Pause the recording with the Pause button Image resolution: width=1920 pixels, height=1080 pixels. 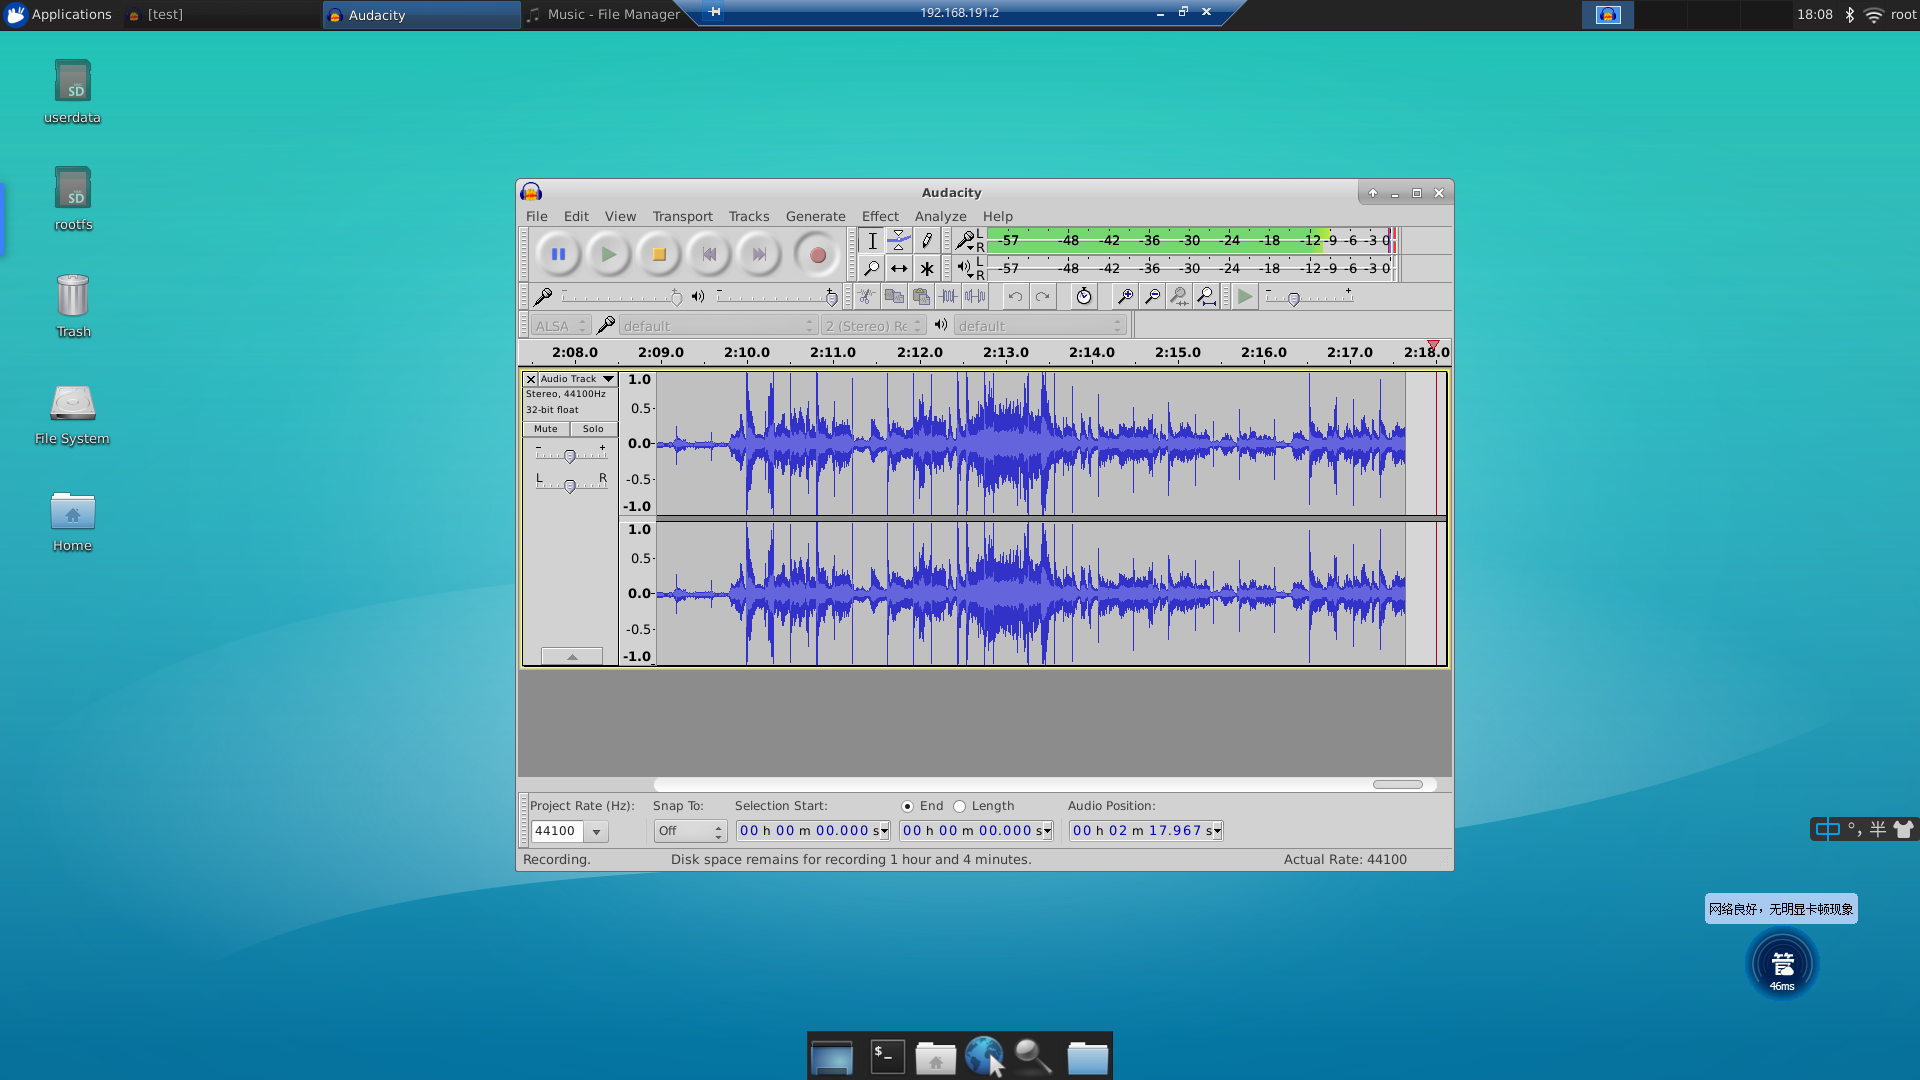pos(558,254)
